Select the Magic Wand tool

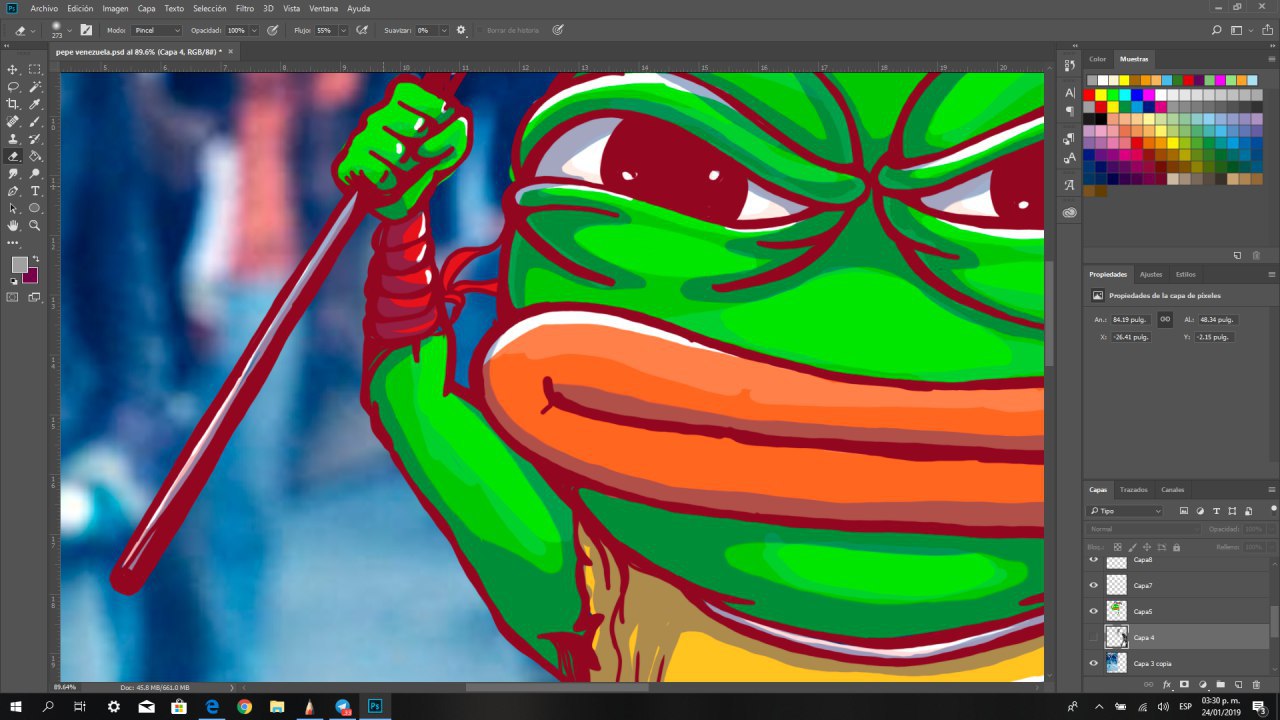pyautogui.click(x=35, y=87)
